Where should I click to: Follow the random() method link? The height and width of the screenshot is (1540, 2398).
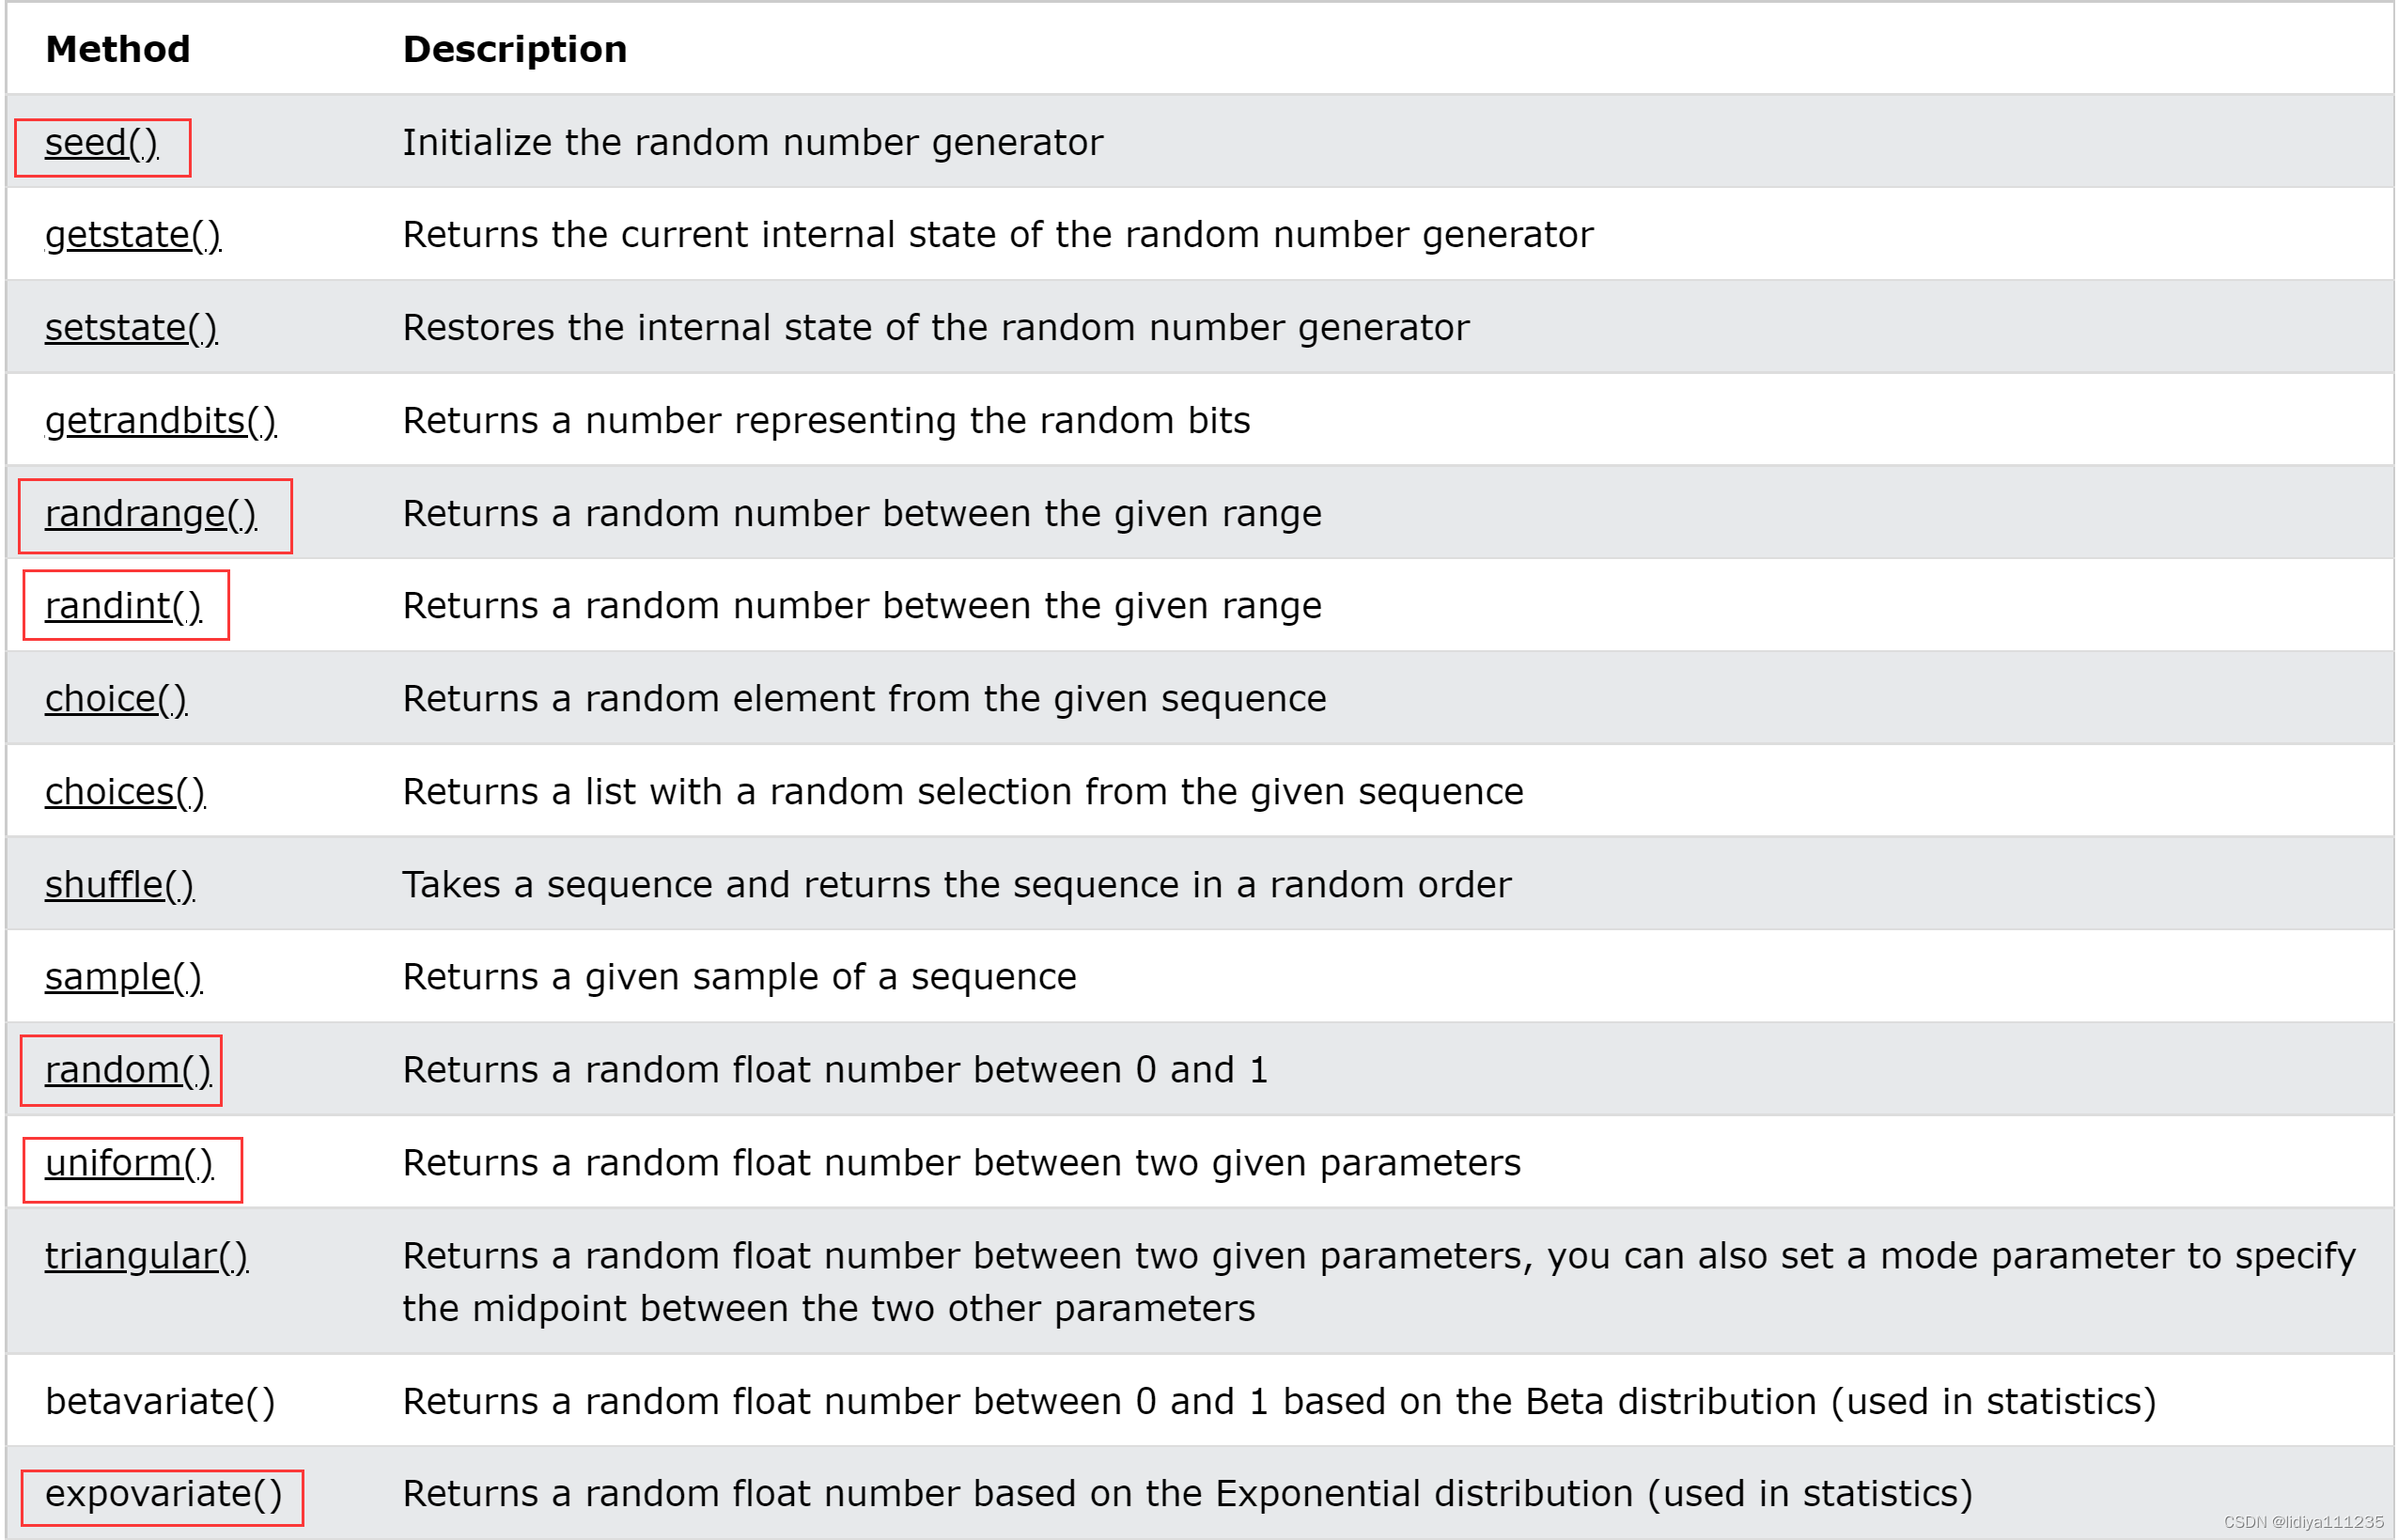[x=128, y=1070]
